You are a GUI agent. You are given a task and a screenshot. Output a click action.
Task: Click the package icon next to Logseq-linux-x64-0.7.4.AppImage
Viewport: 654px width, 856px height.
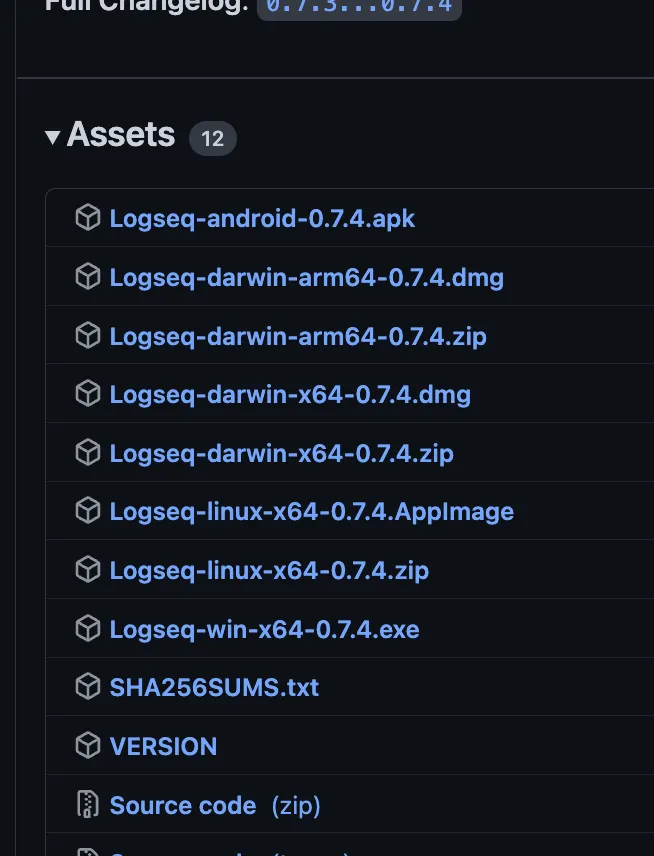click(88, 512)
